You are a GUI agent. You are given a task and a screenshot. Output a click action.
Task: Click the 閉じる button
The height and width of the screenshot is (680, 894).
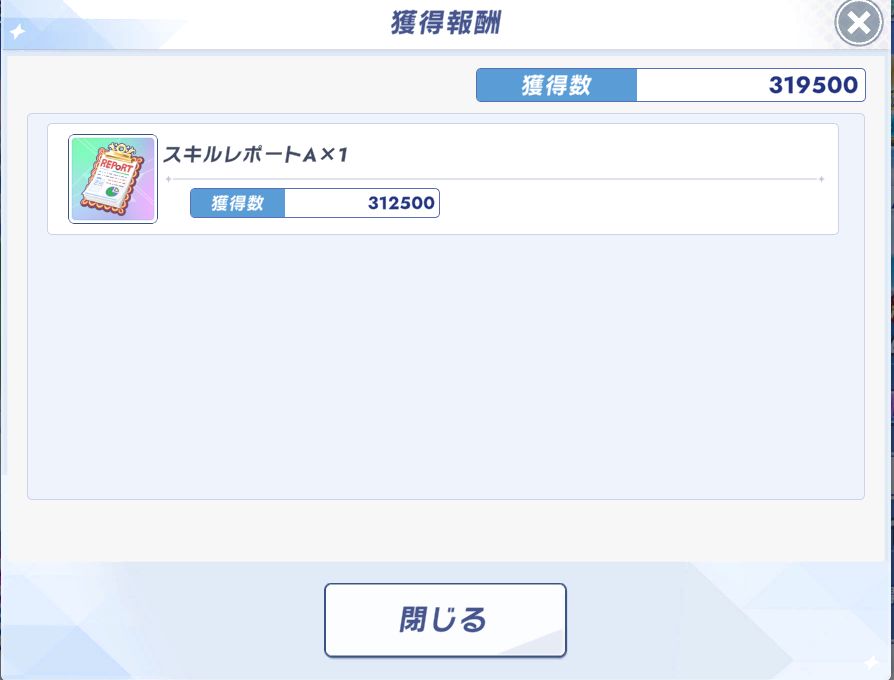445,620
